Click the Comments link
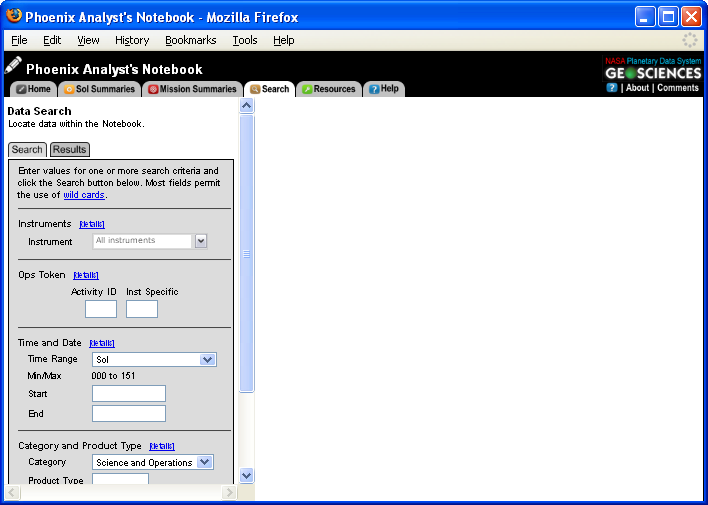 pyautogui.click(x=678, y=88)
